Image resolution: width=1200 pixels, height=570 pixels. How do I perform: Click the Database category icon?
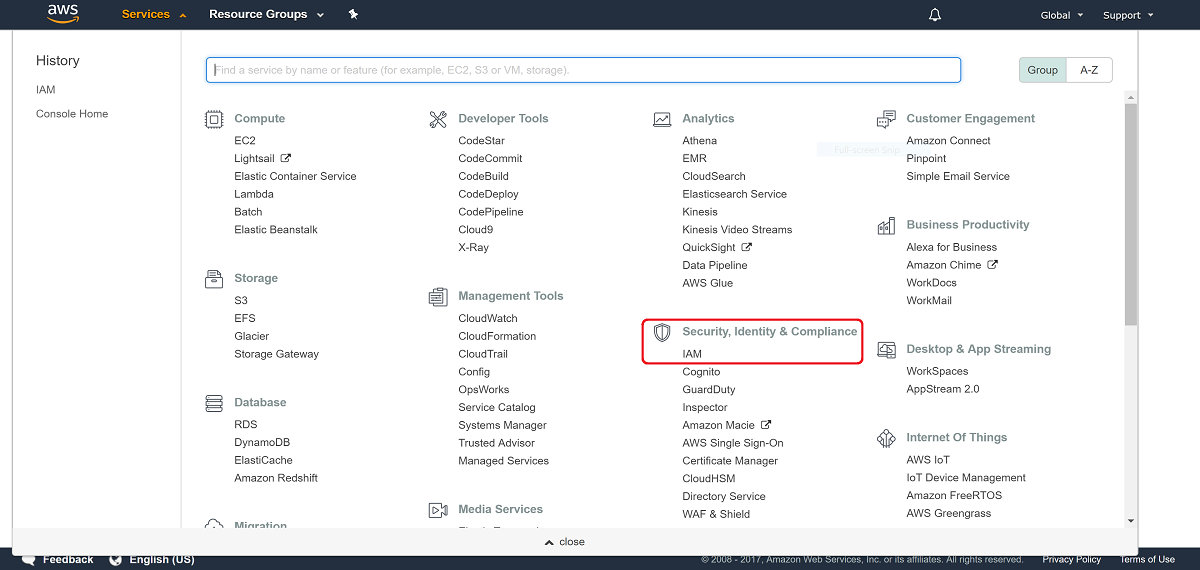[214, 403]
